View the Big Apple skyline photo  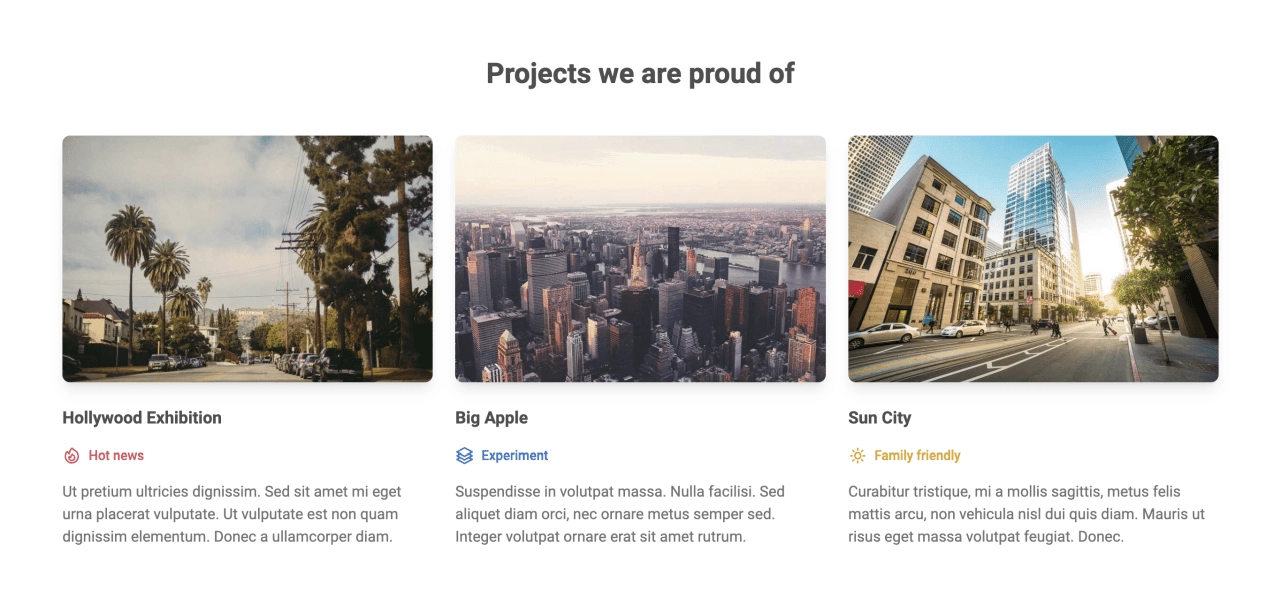[x=640, y=259]
